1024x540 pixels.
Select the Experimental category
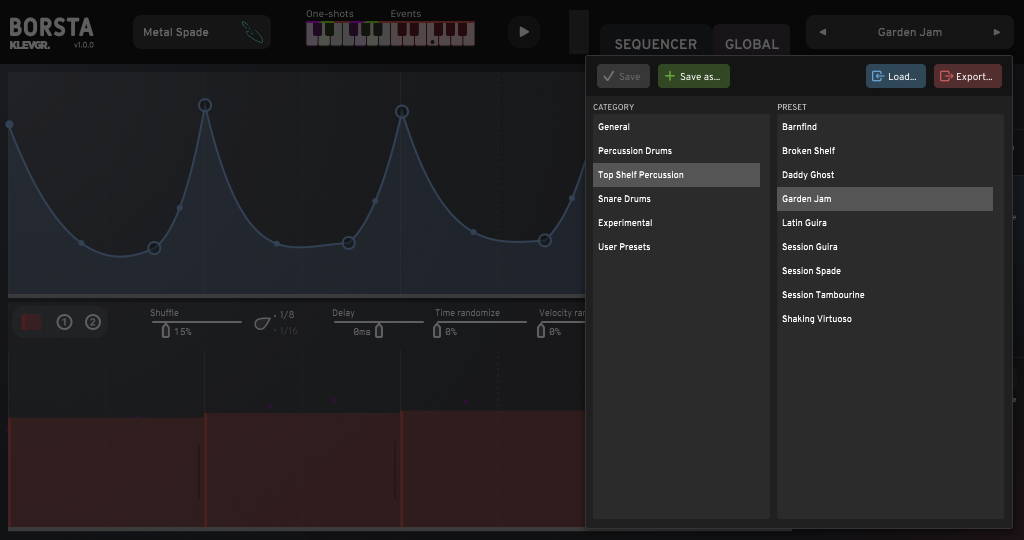coord(676,223)
